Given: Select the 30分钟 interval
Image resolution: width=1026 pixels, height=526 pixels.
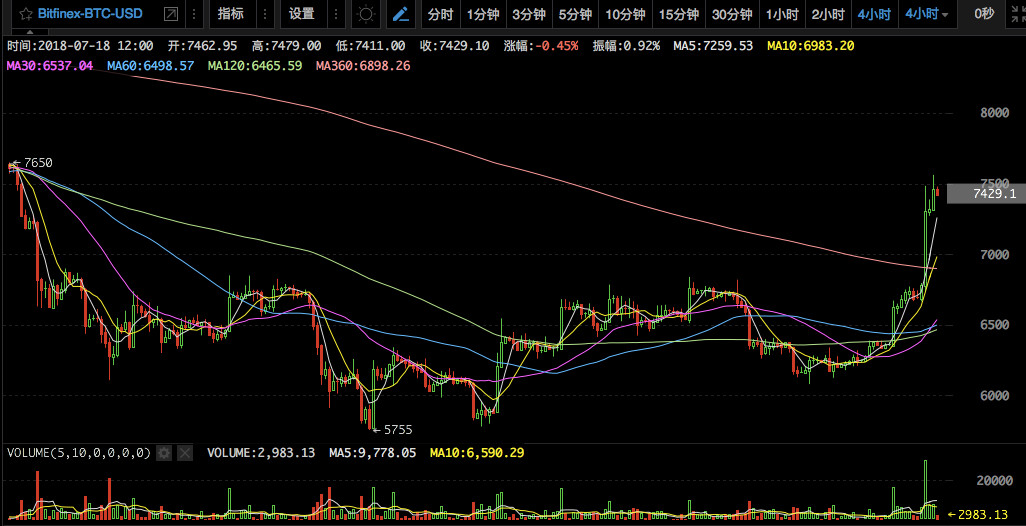Looking at the screenshot, I should point(732,14).
